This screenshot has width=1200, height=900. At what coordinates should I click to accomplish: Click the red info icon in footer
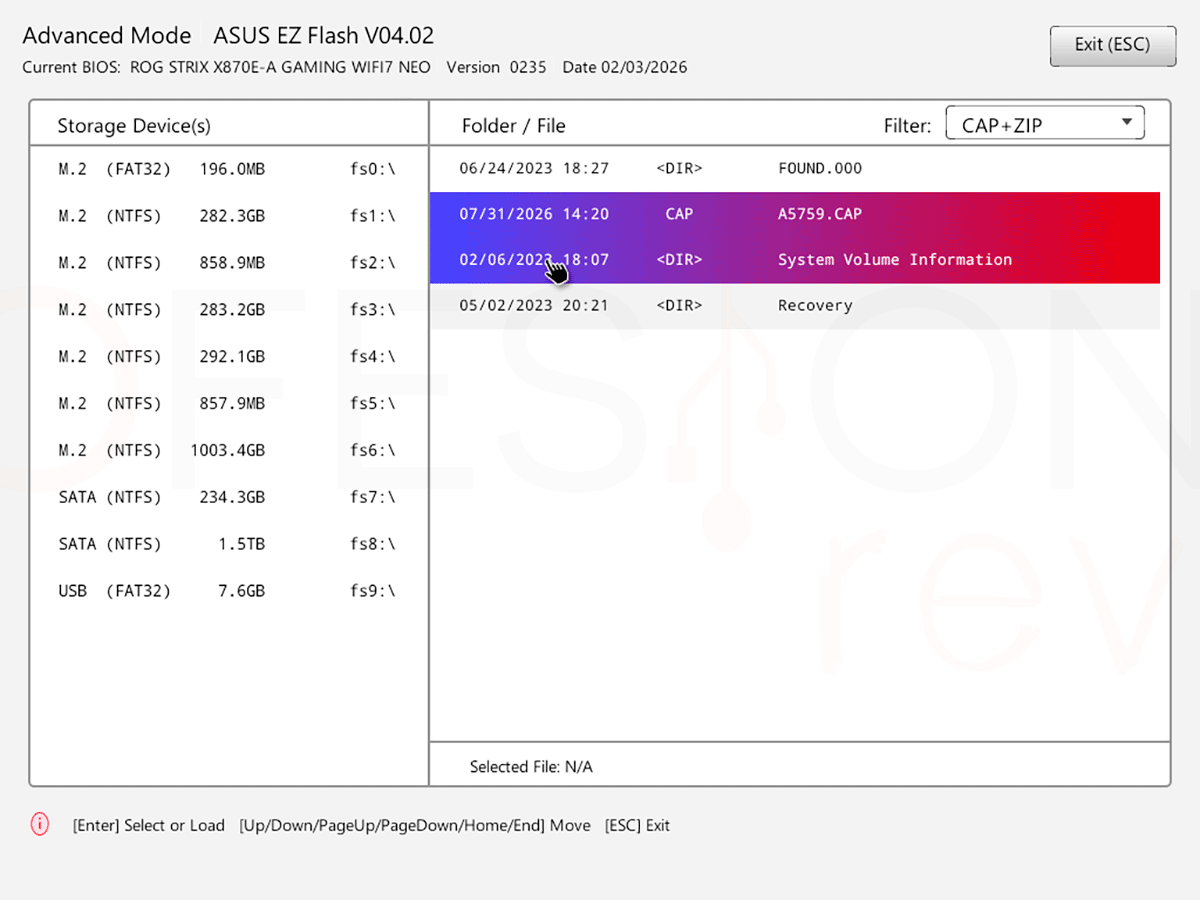[x=40, y=825]
